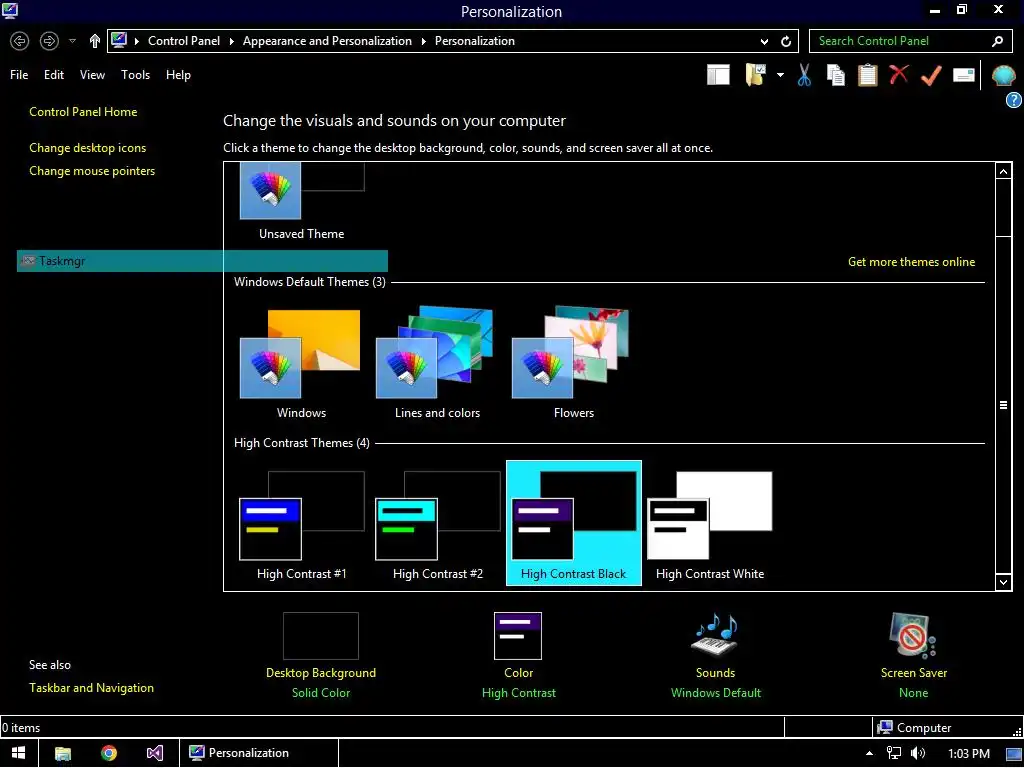The width and height of the screenshot is (1024, 768).
Task: Expand the arrow after Appearance and Personalization
Action: click(423, 41)
